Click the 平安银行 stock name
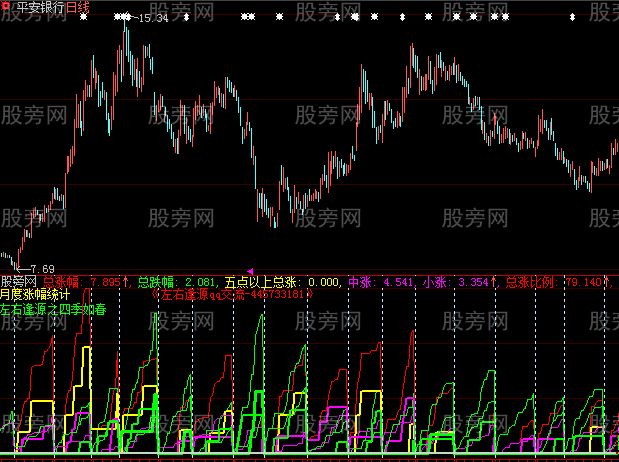Viewport: 619px width, 462px height. 38,7
